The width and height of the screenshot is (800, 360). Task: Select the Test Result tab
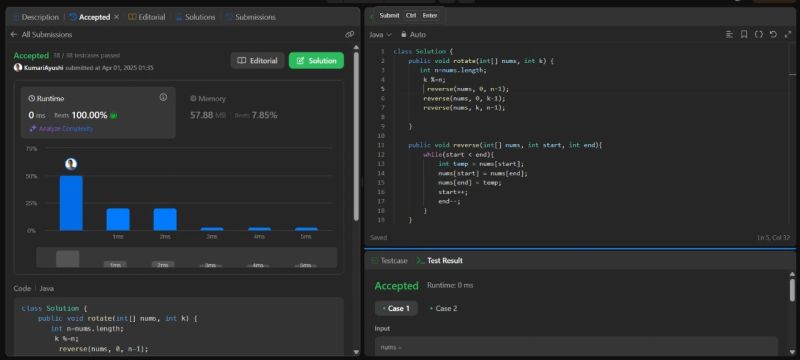(x=440, y=261)
